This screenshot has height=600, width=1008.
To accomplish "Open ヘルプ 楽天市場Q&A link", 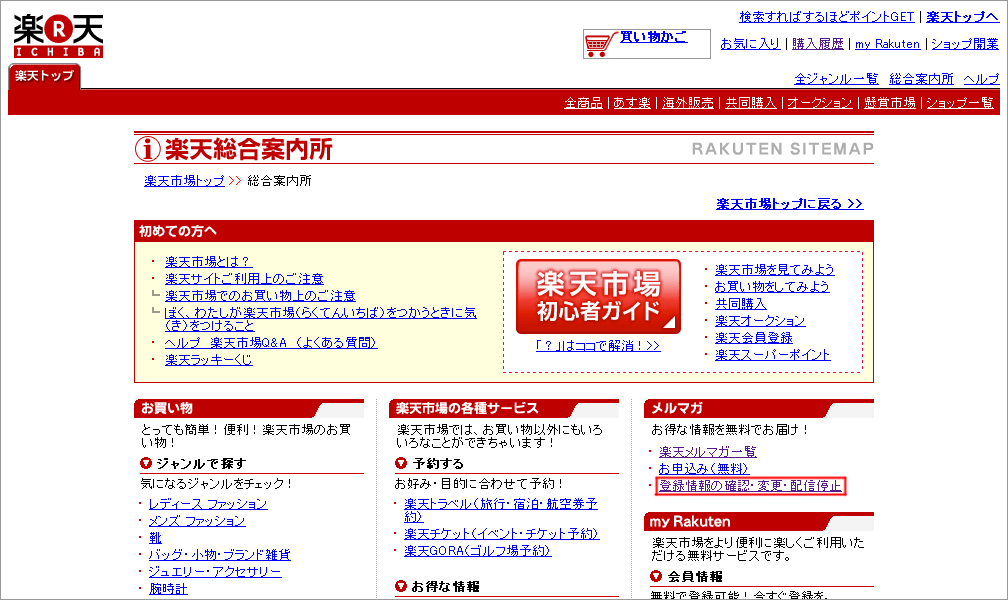I will point(271,343).
